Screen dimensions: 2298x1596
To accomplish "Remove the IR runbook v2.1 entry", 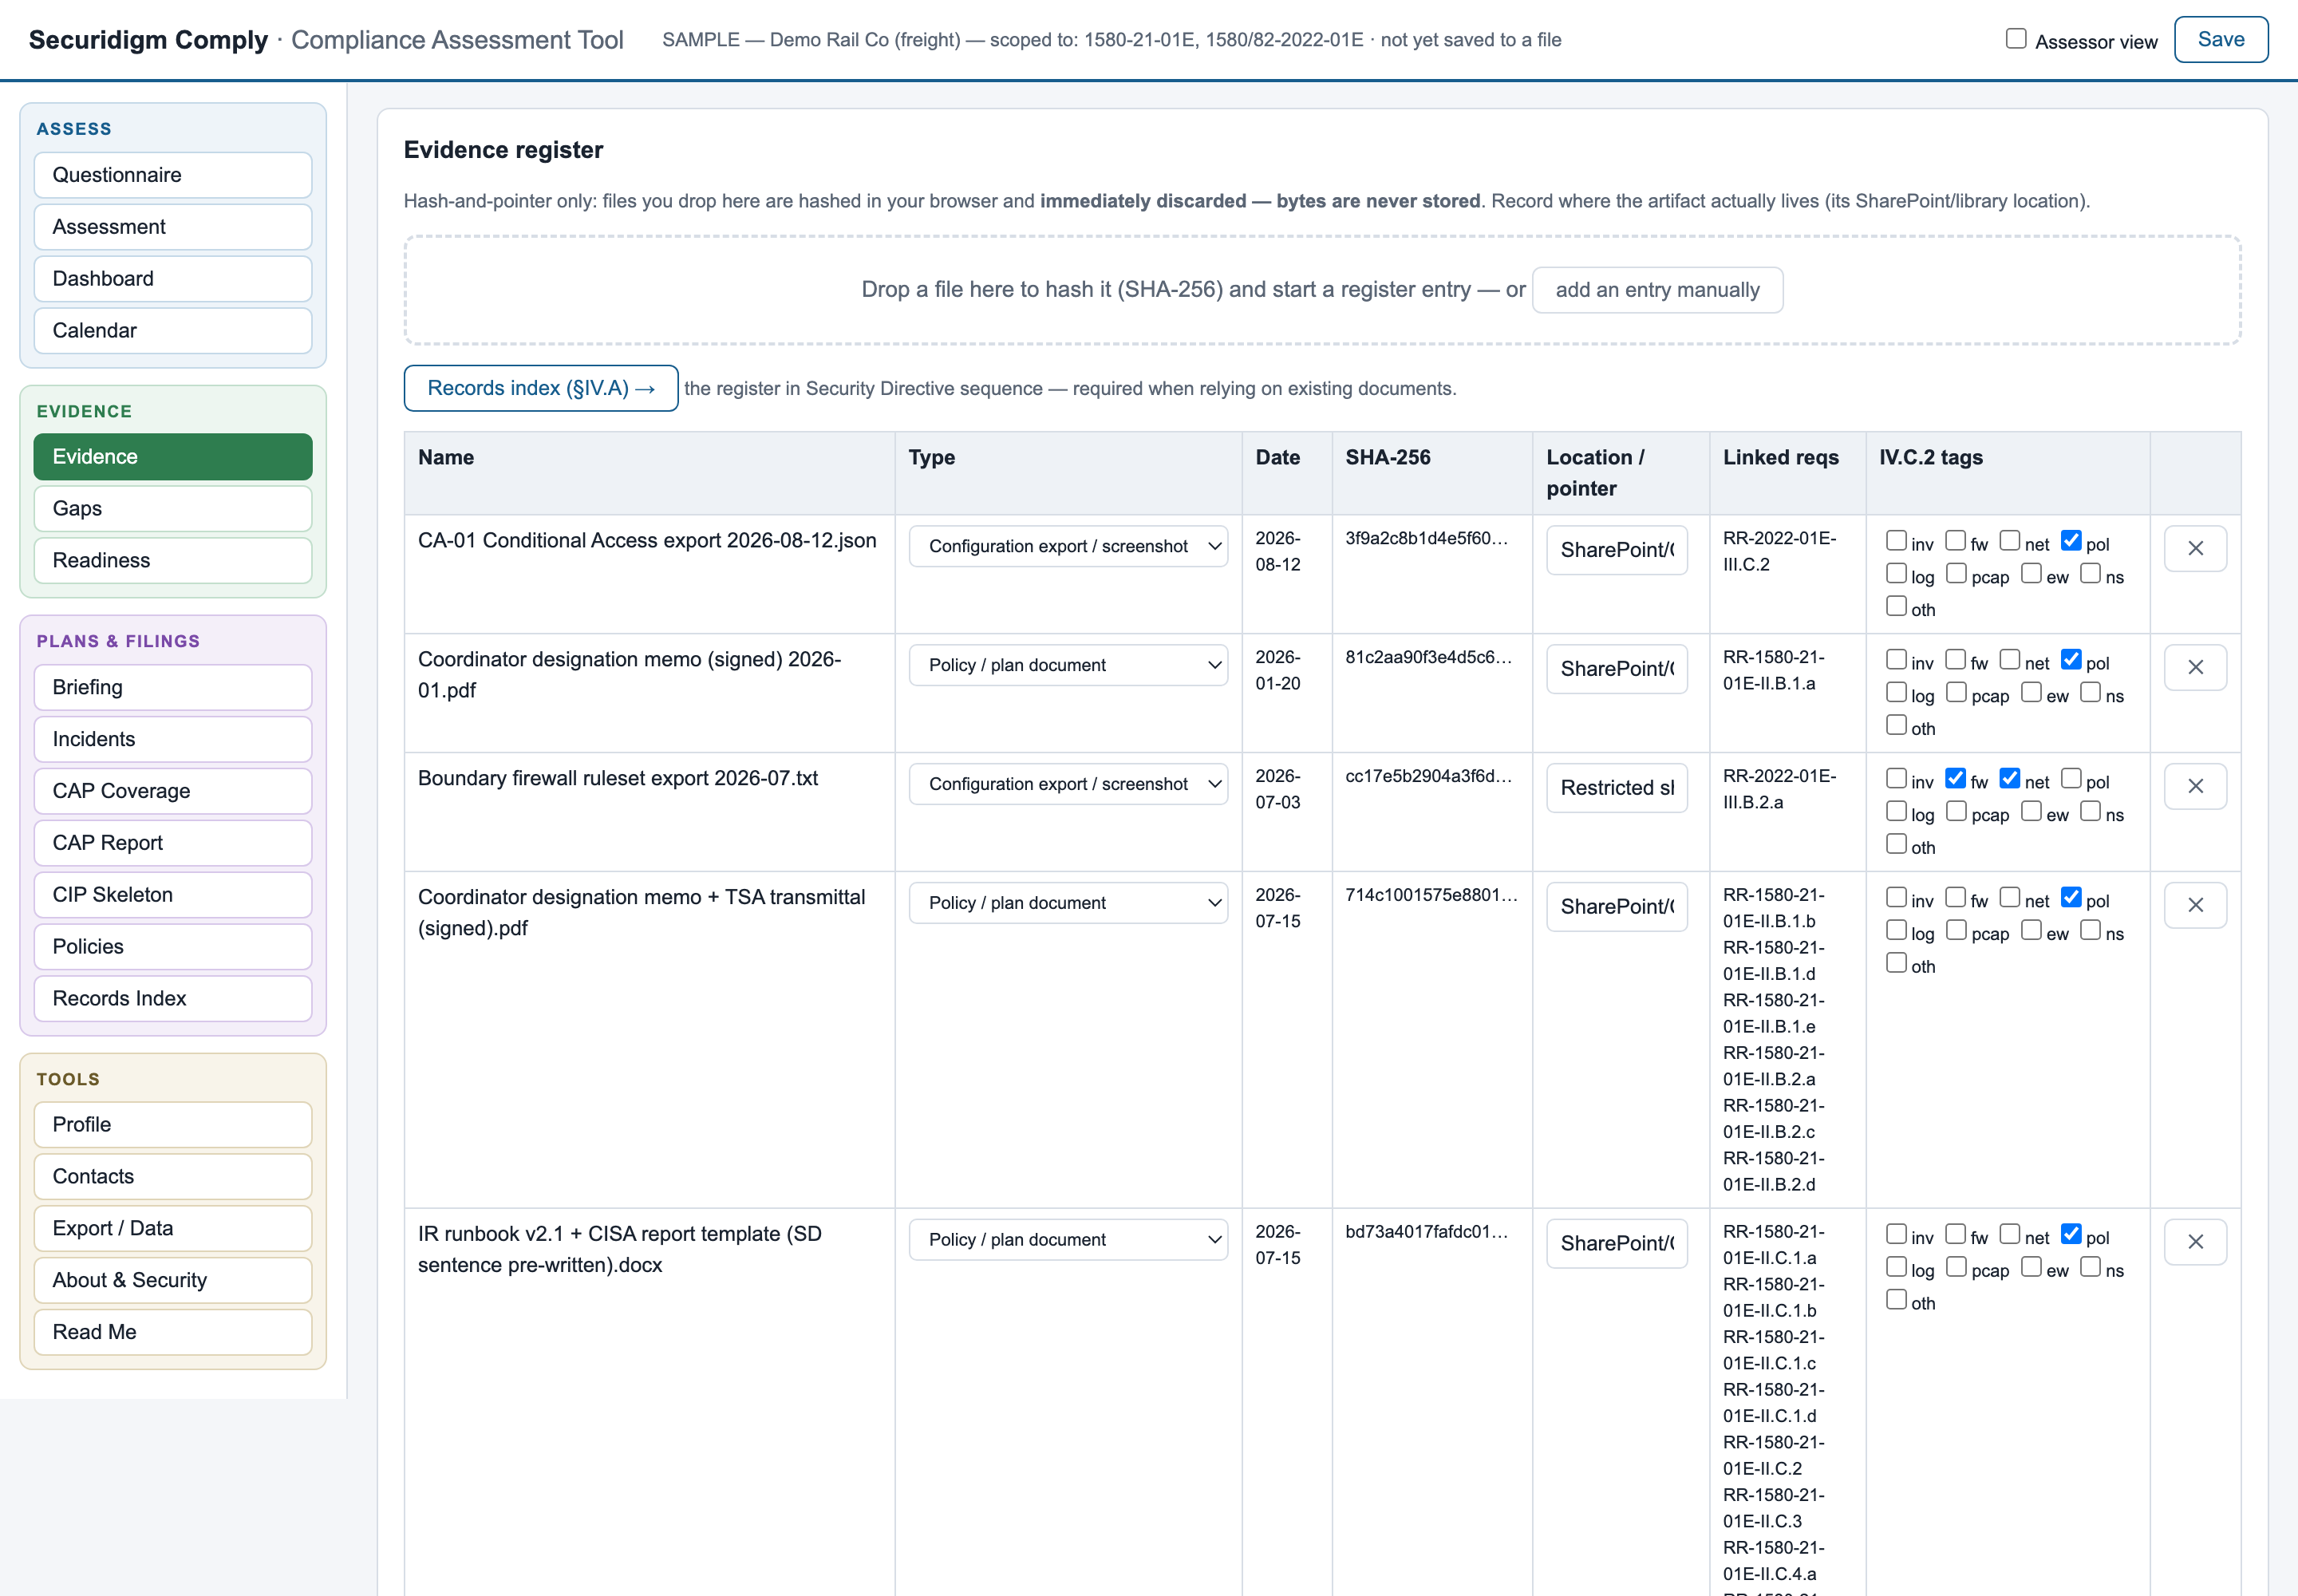I will [2194, 1242].
